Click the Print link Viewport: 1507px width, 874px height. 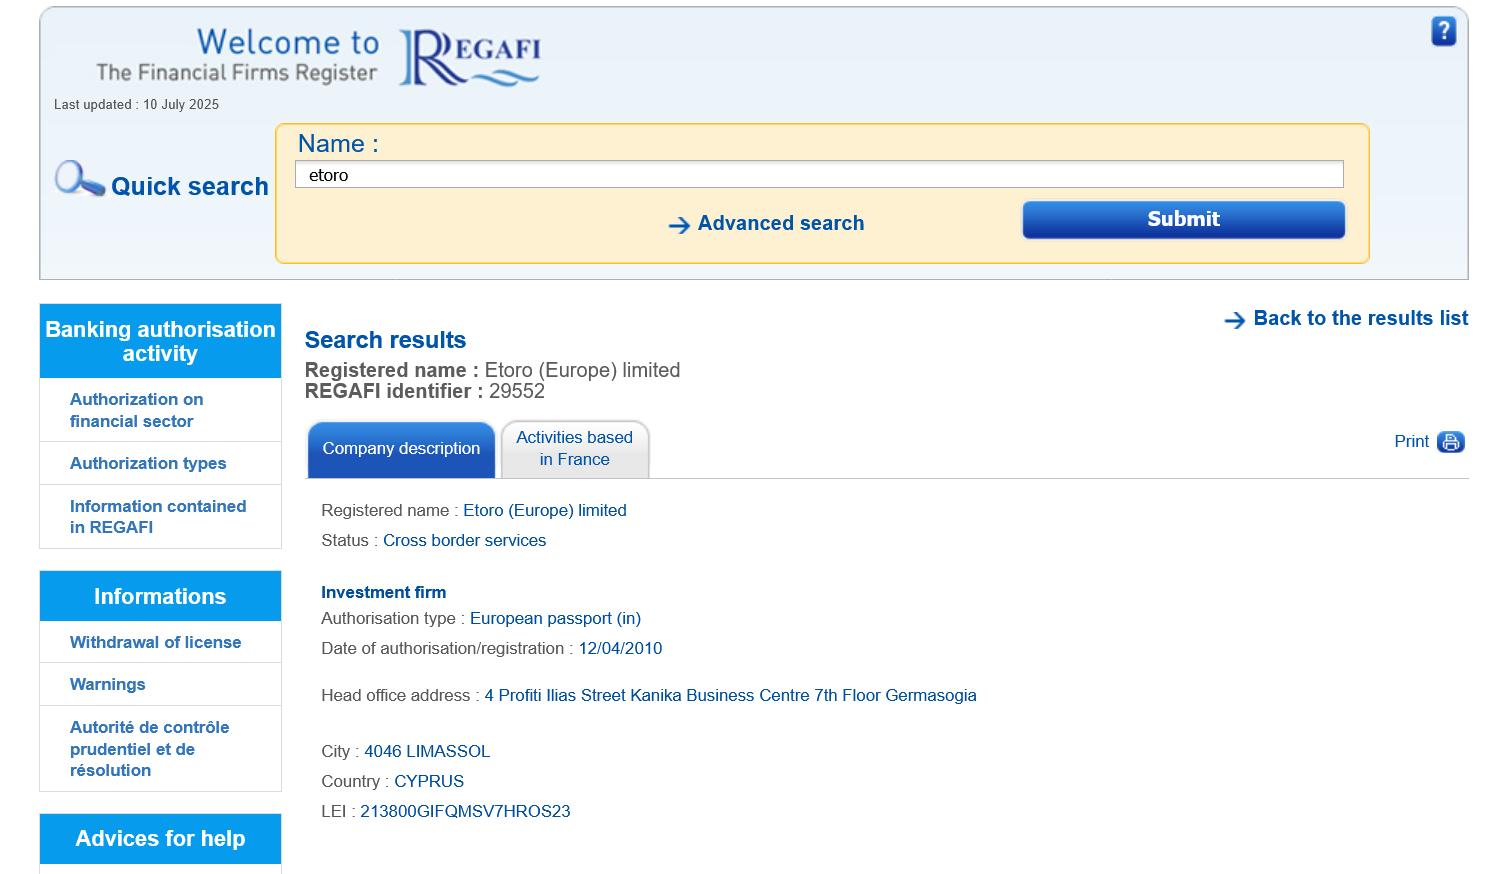tap(1411, 441)
